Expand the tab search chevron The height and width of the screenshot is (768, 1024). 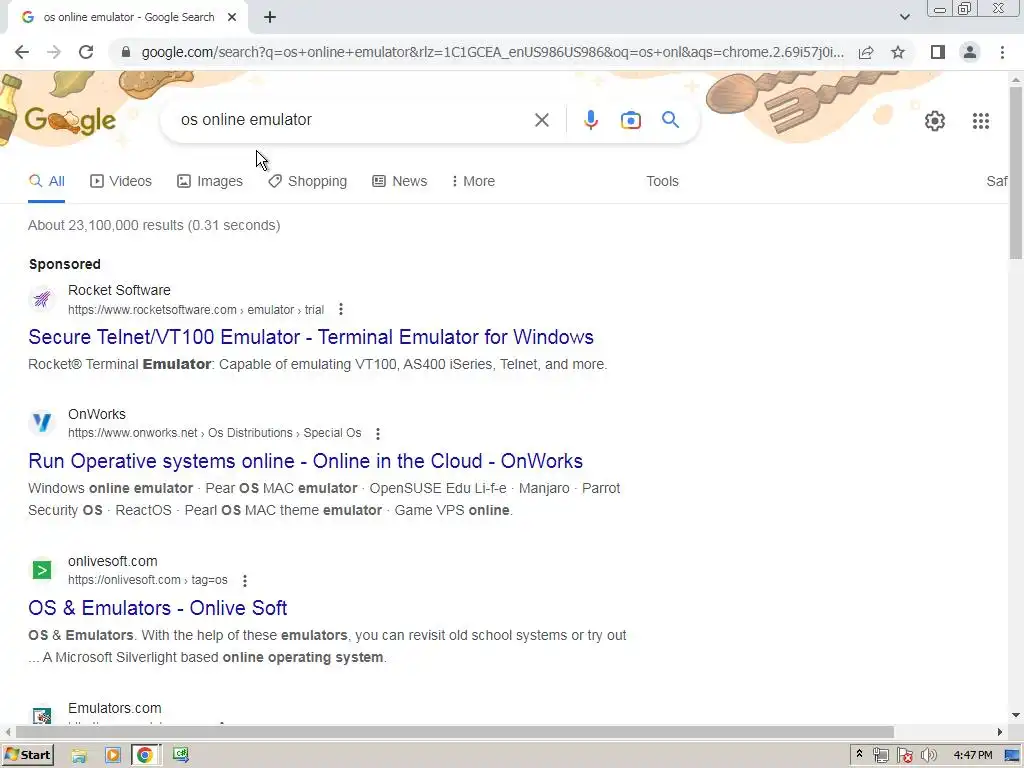point(904,18)
